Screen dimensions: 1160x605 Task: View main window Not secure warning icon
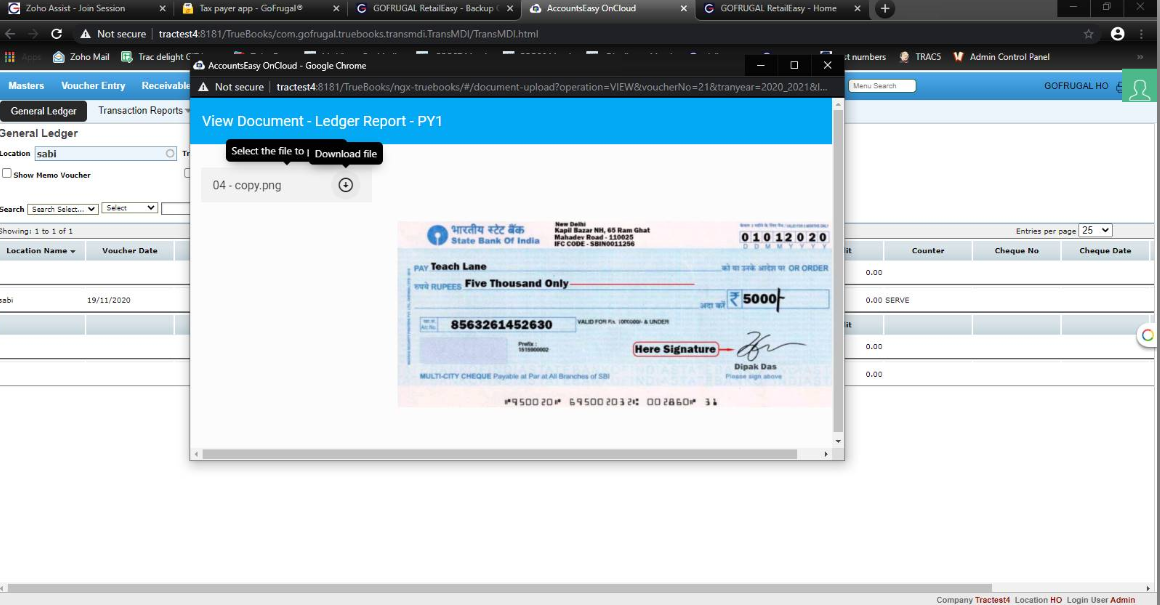pyautogui.click(x=86, y=34)
